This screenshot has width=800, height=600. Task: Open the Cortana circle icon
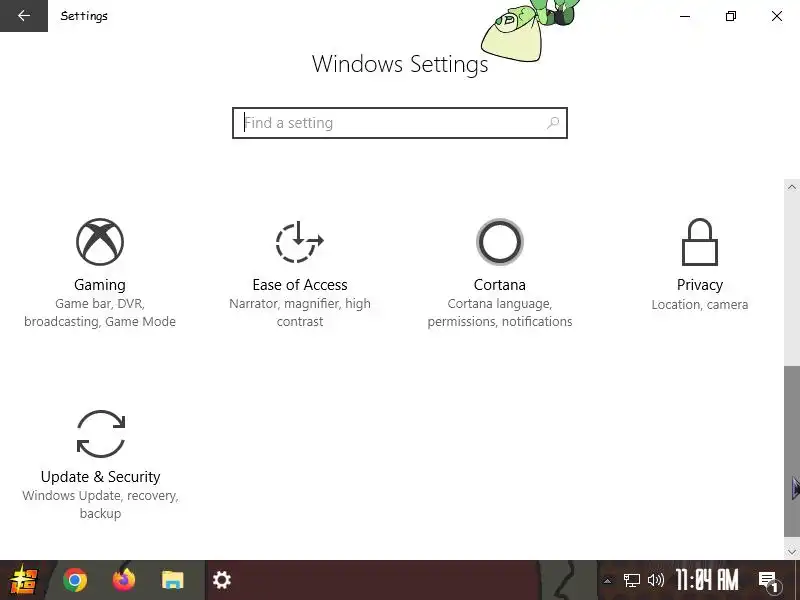pos(500,242)
